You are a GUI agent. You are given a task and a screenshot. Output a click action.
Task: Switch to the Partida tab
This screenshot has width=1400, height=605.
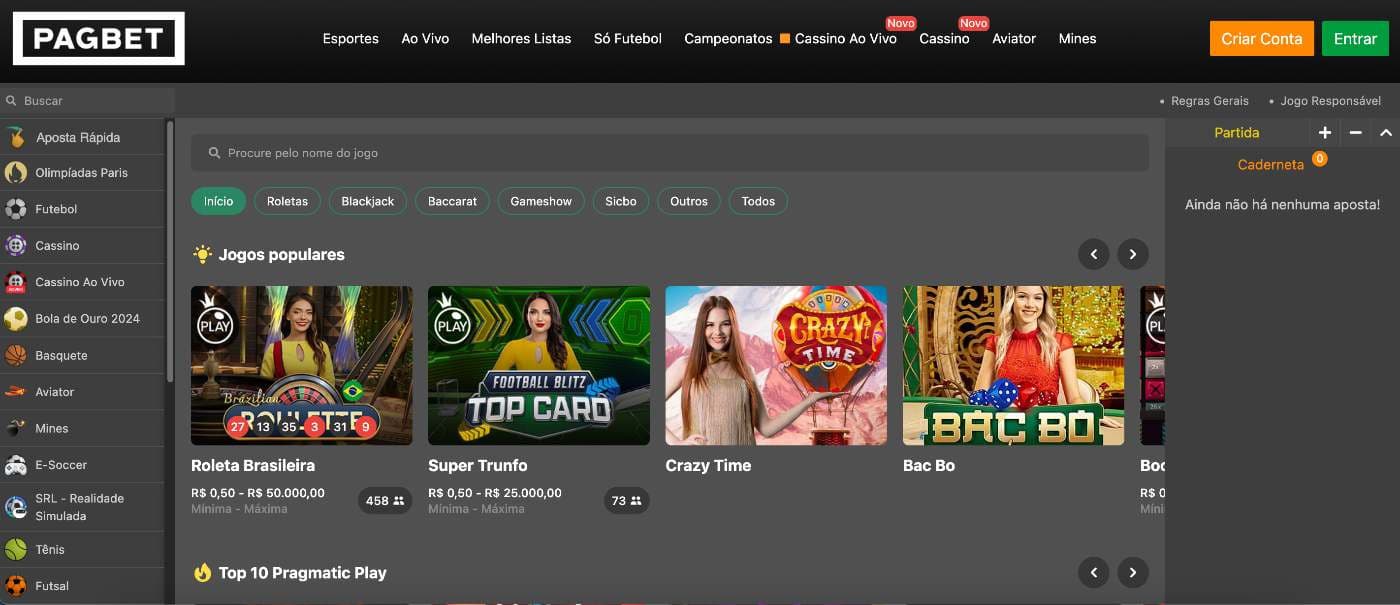pyautogui.click(x=1237, y=132)
